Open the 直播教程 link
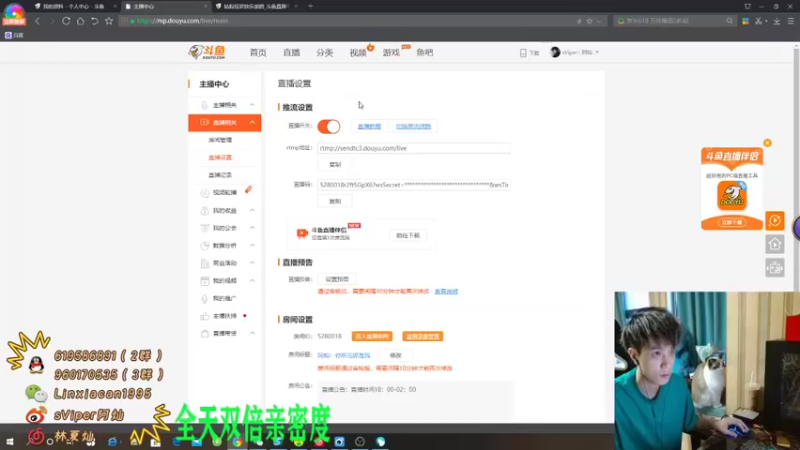The image size is (800, 450). coord(369,126)
